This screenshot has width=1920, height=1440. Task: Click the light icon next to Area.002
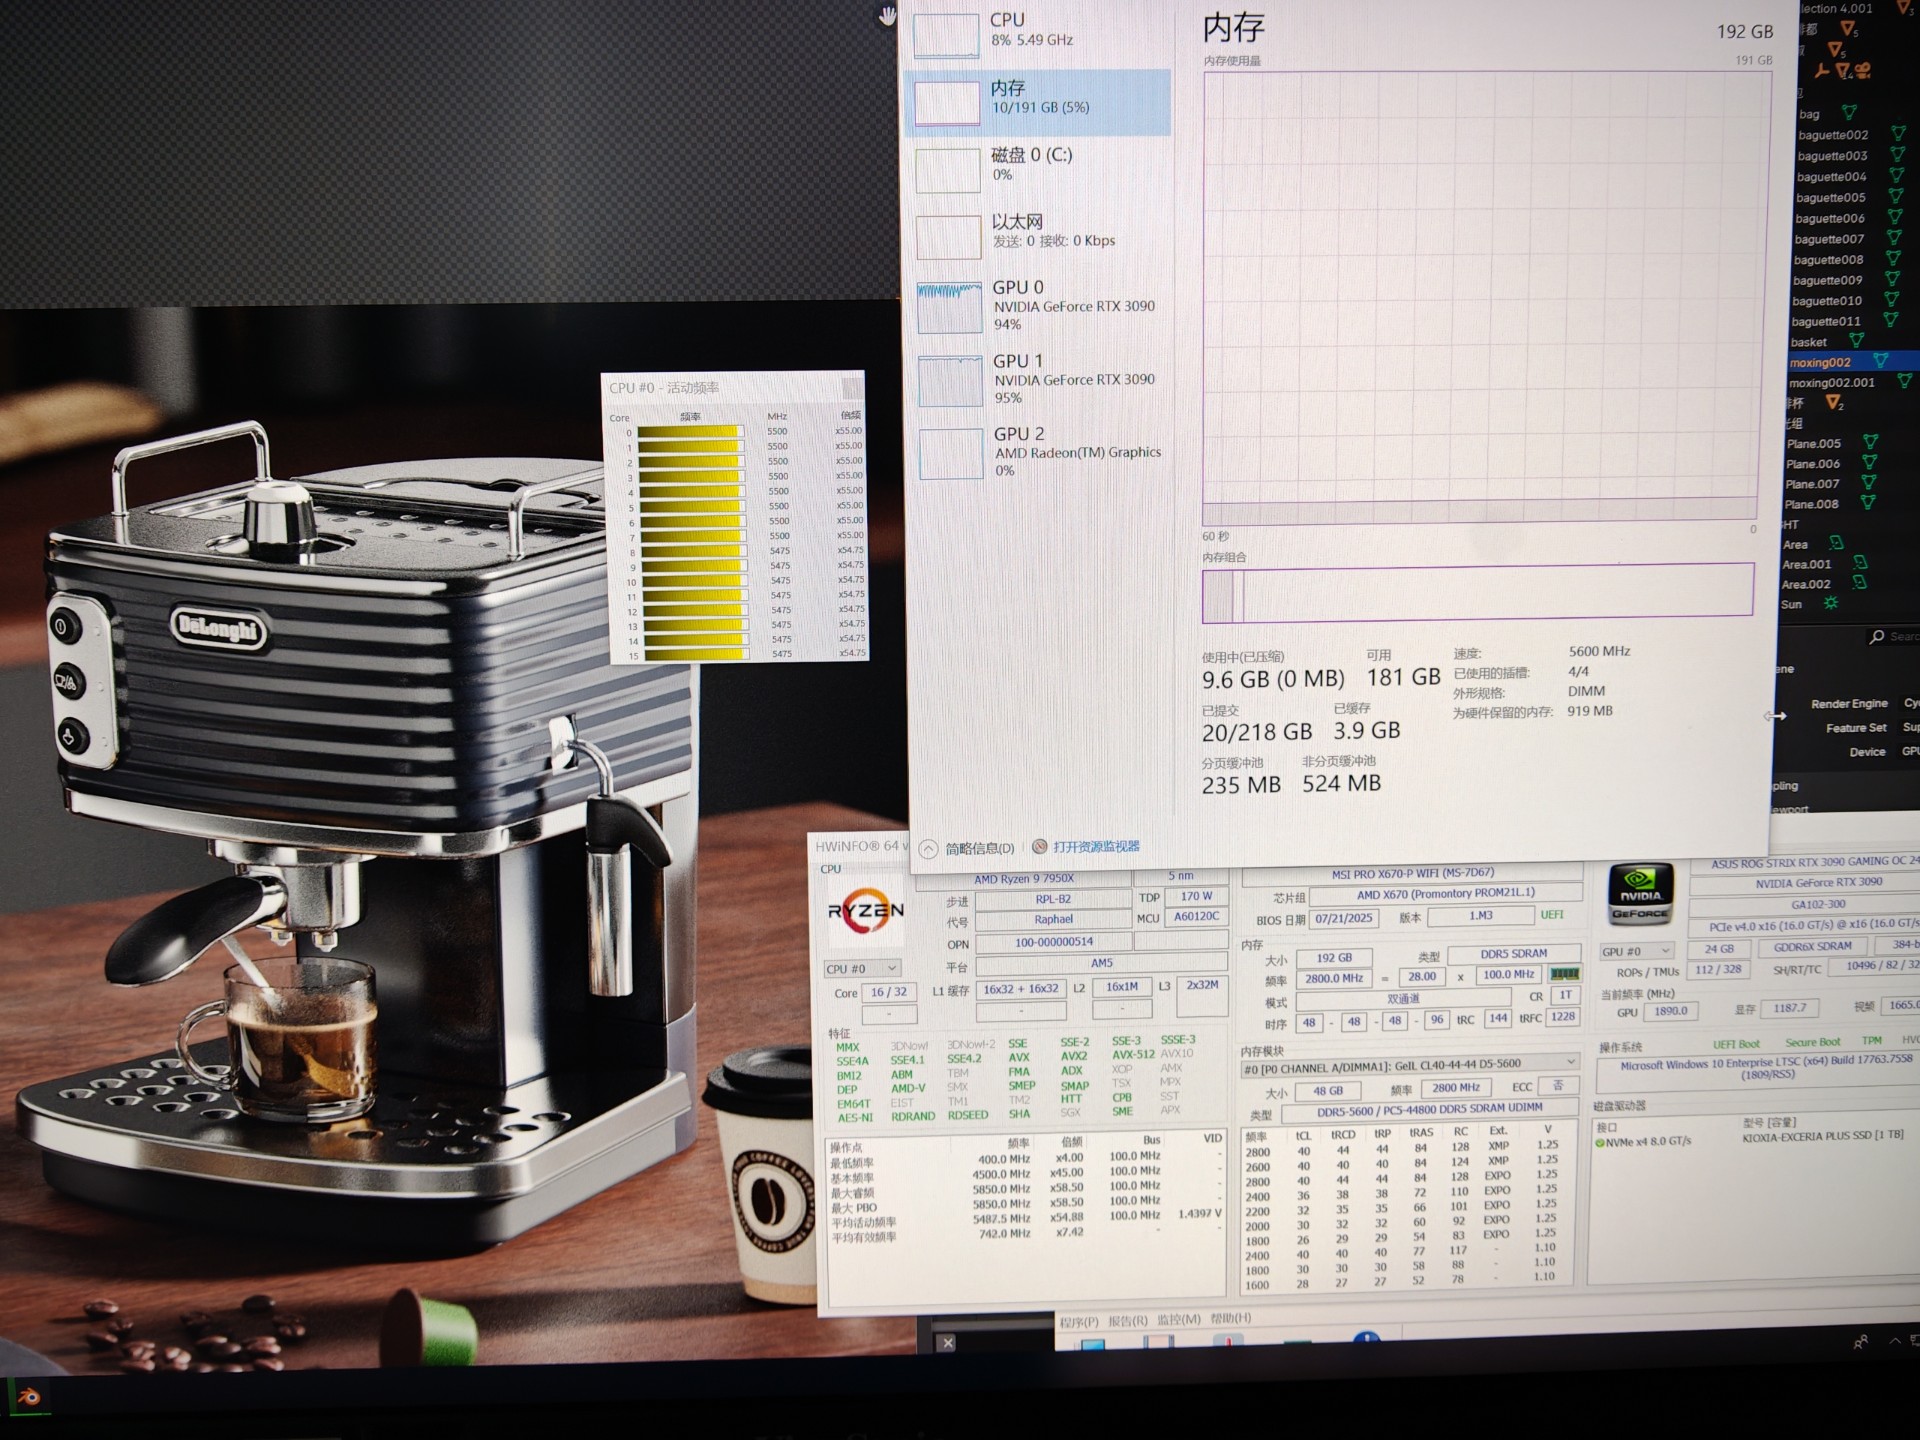click(1859, 583)
